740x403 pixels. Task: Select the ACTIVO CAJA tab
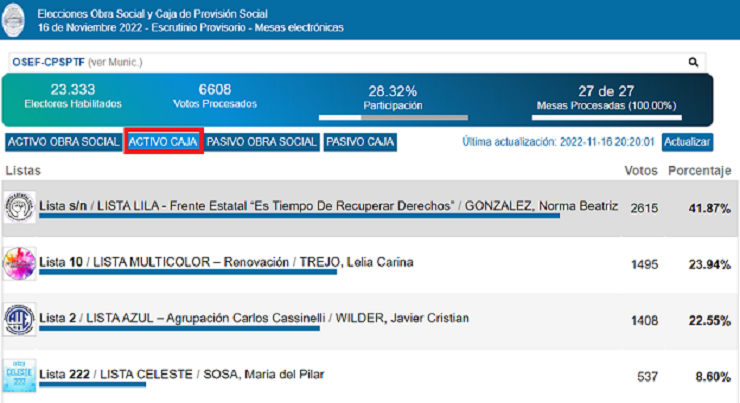pos(164,142)
